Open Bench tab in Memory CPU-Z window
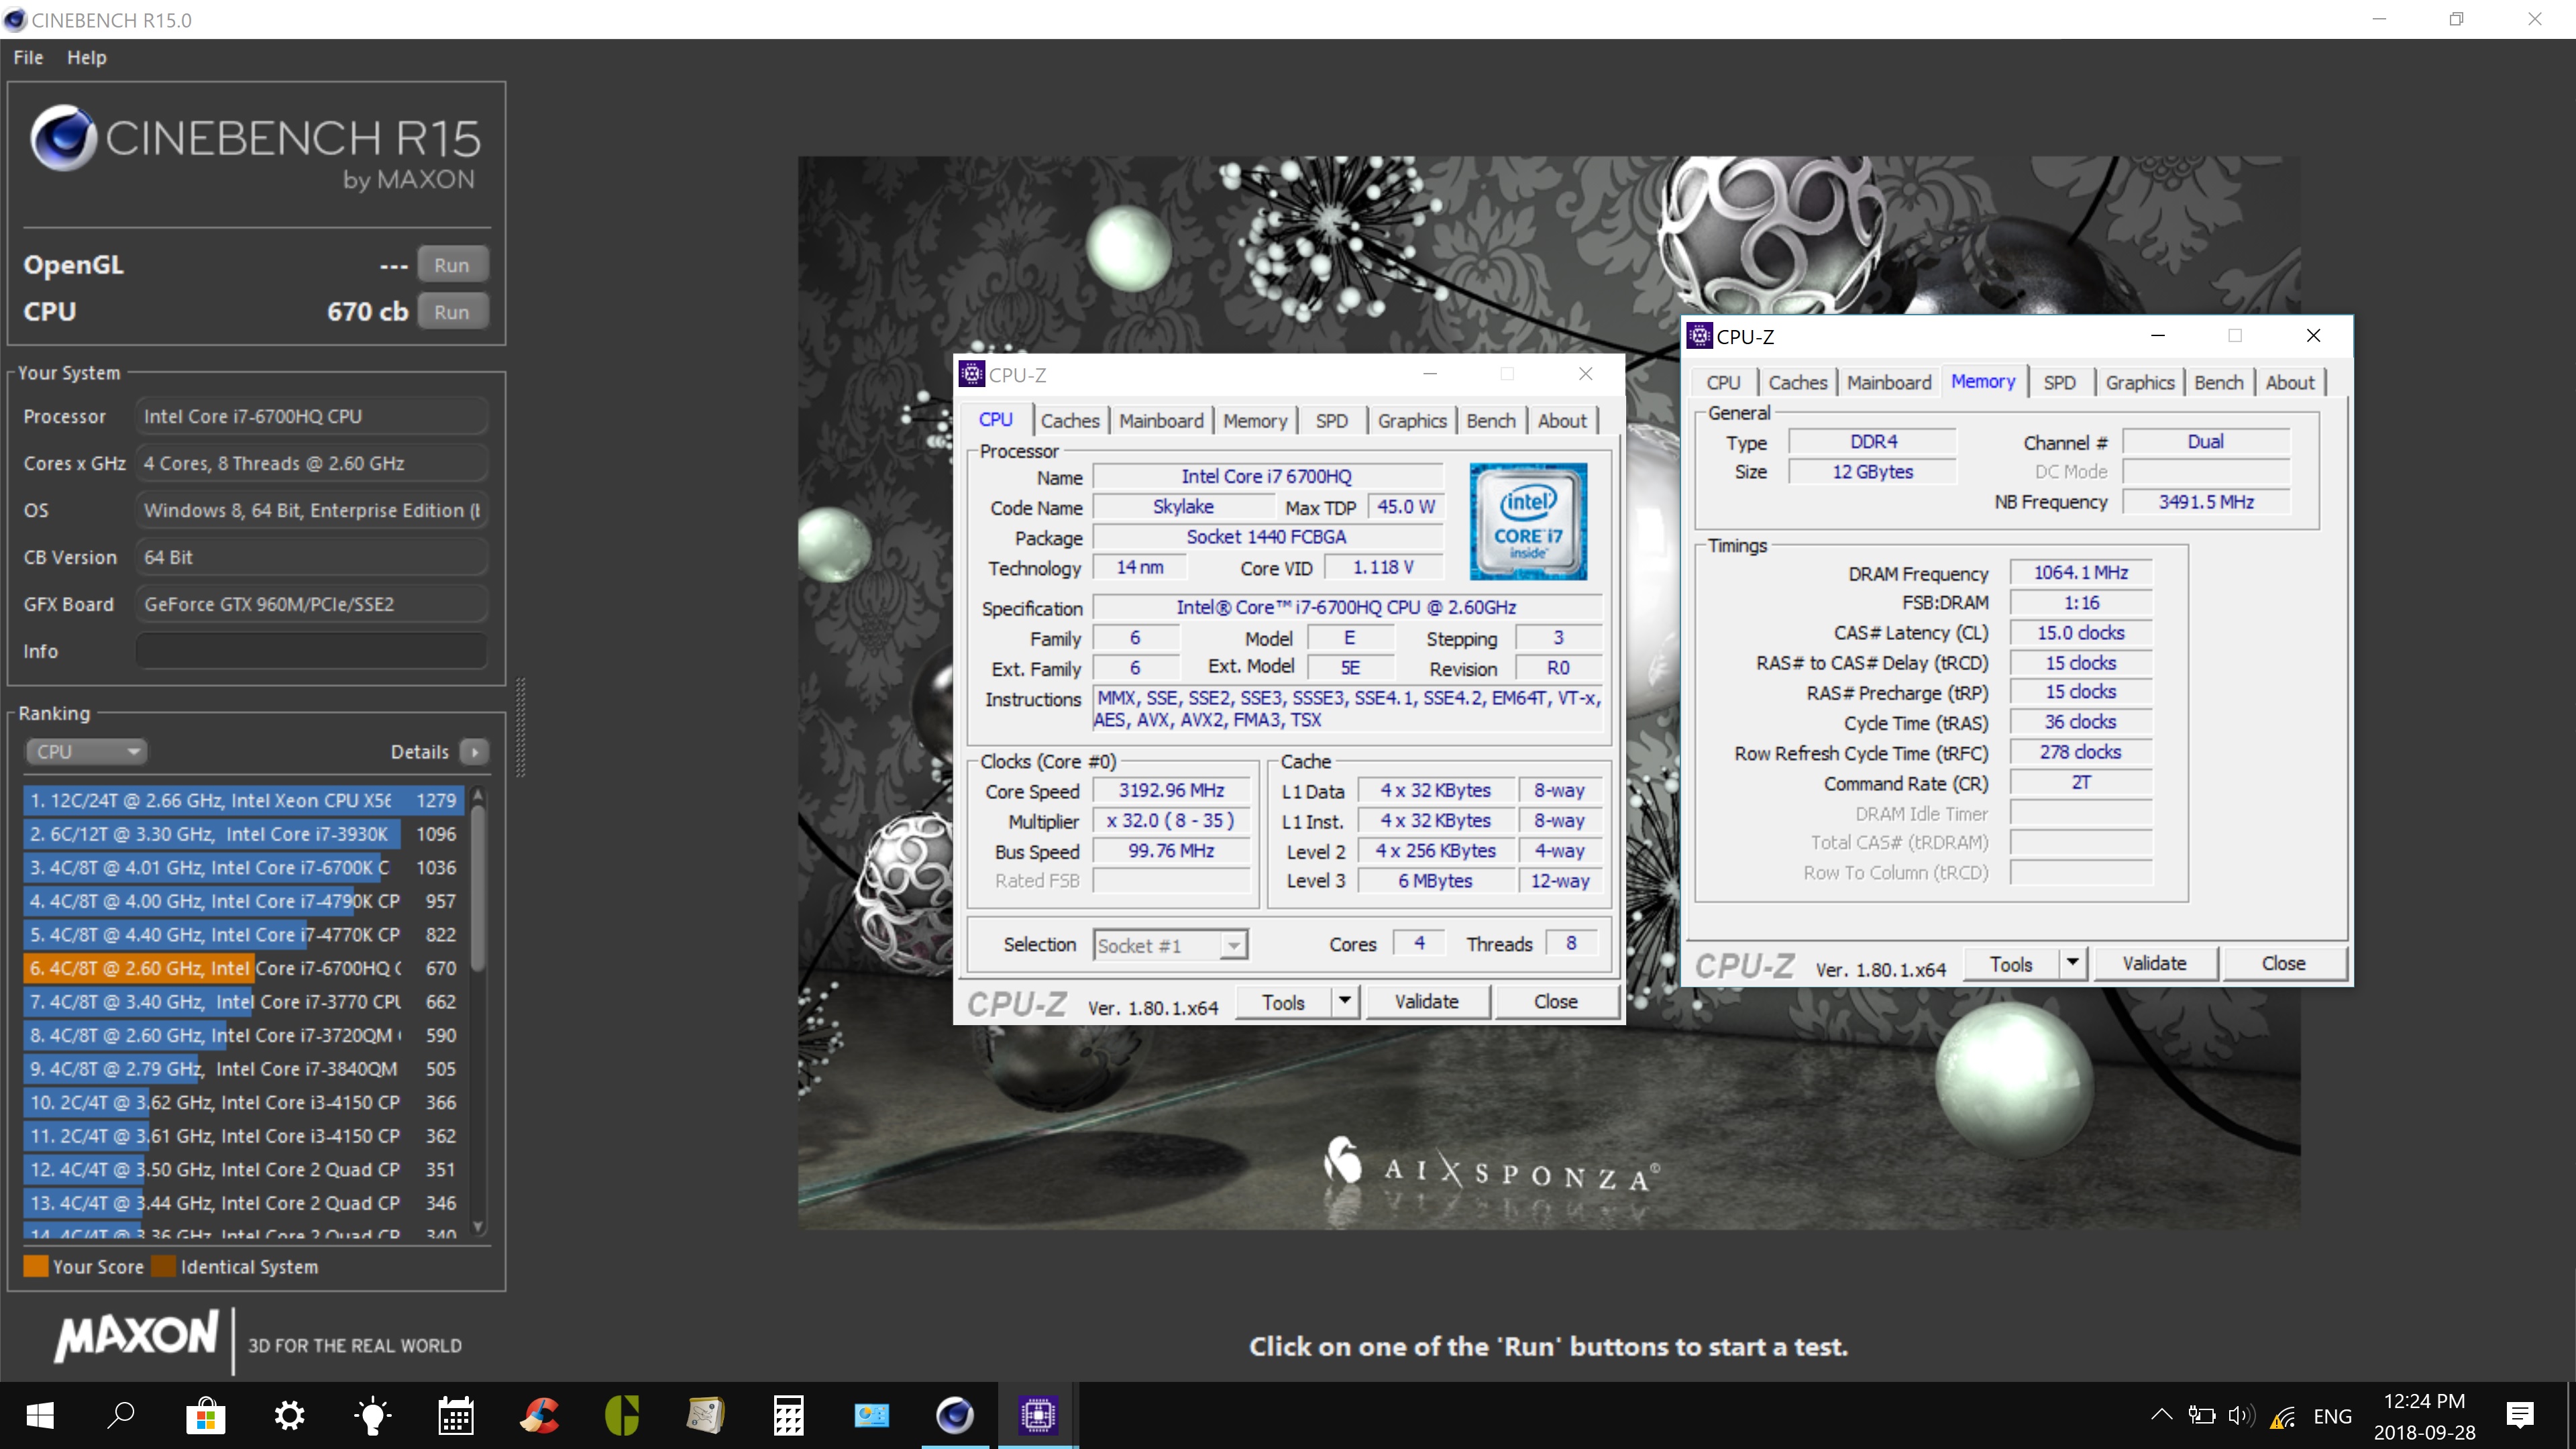 click(2219, 383)
